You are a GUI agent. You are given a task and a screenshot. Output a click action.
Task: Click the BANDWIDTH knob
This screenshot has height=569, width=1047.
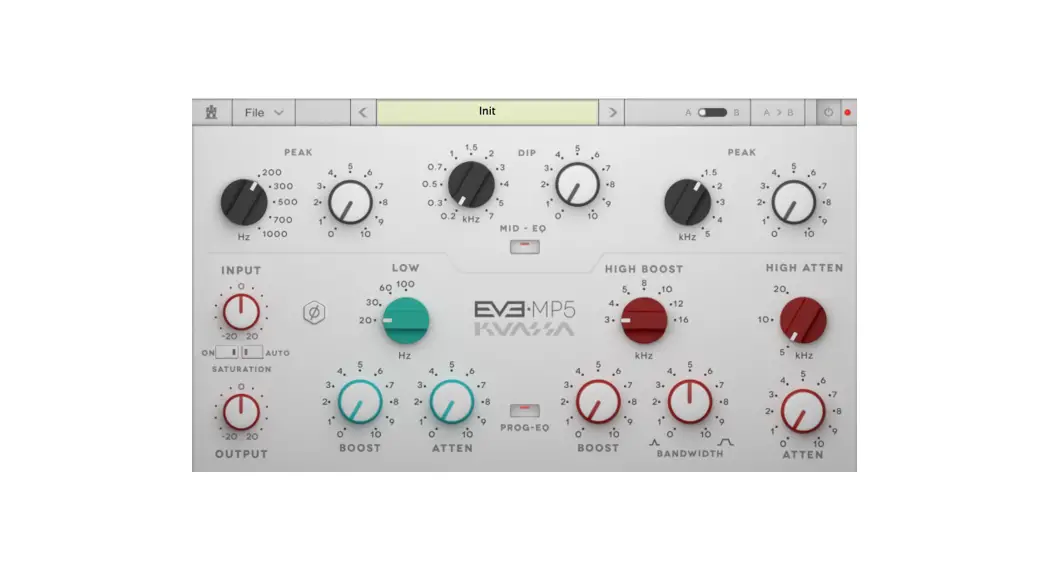[x=689, y=402]
